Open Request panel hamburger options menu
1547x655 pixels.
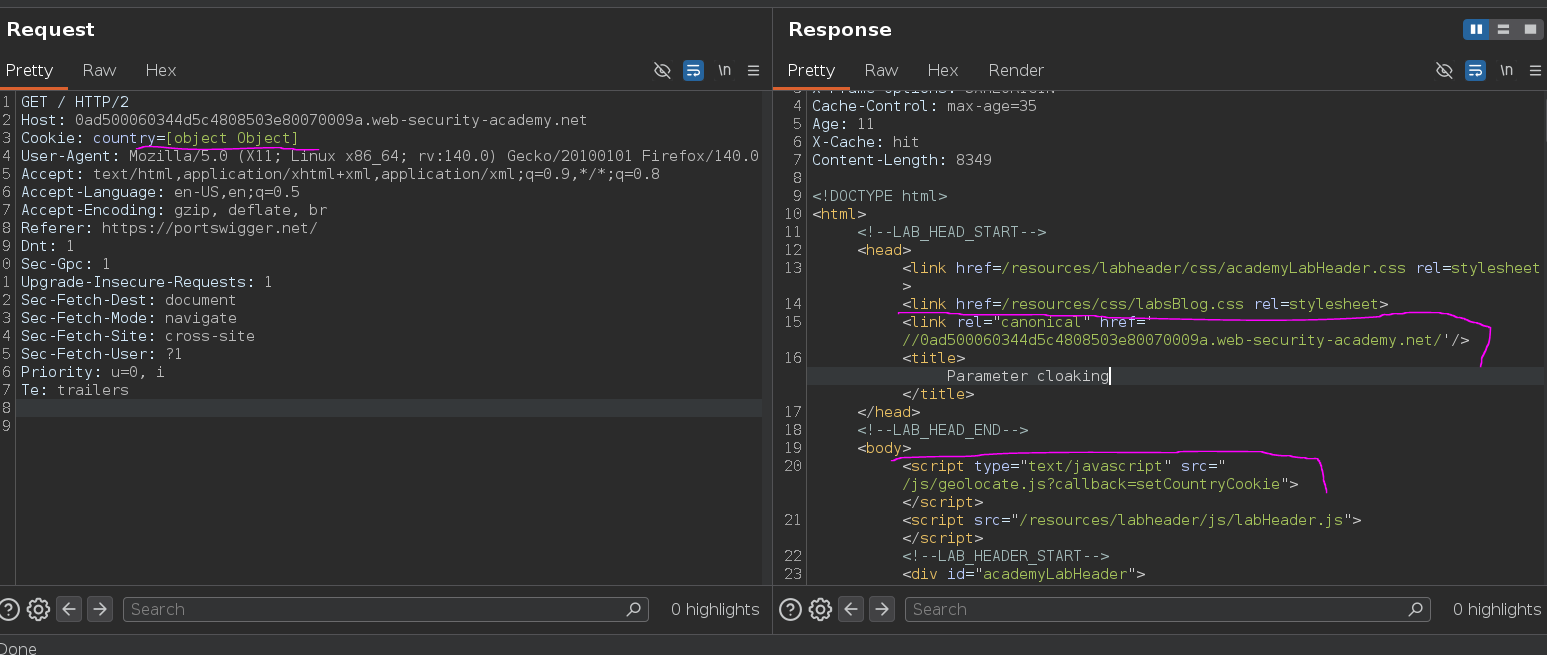click(753, 70)
